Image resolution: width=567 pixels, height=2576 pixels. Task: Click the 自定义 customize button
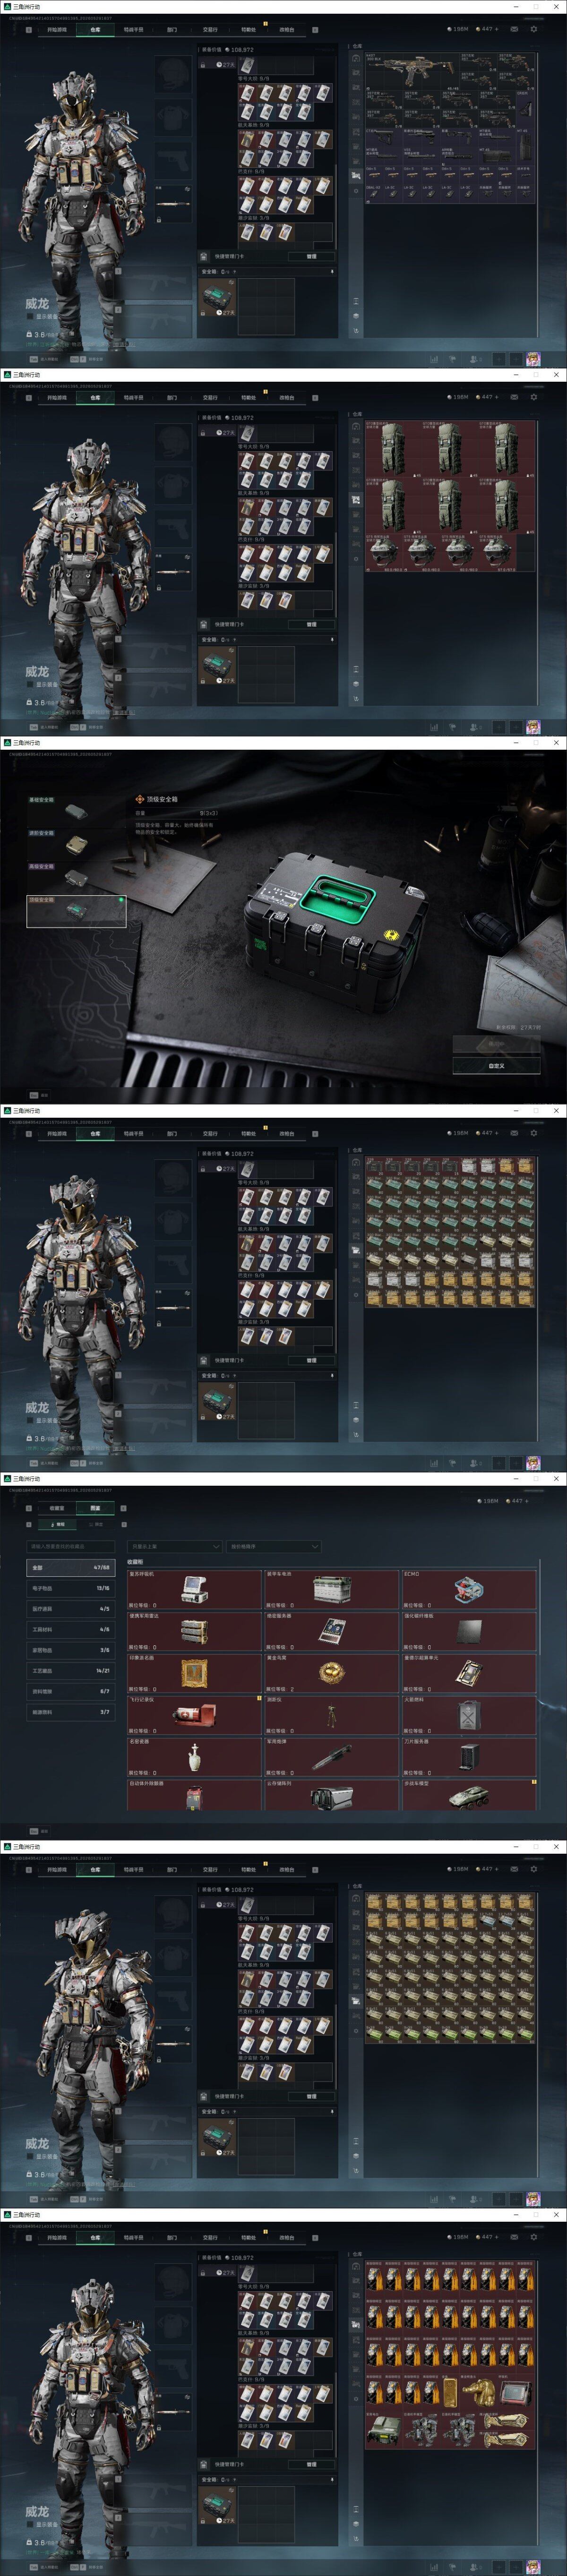click(x=496, y=1066)
